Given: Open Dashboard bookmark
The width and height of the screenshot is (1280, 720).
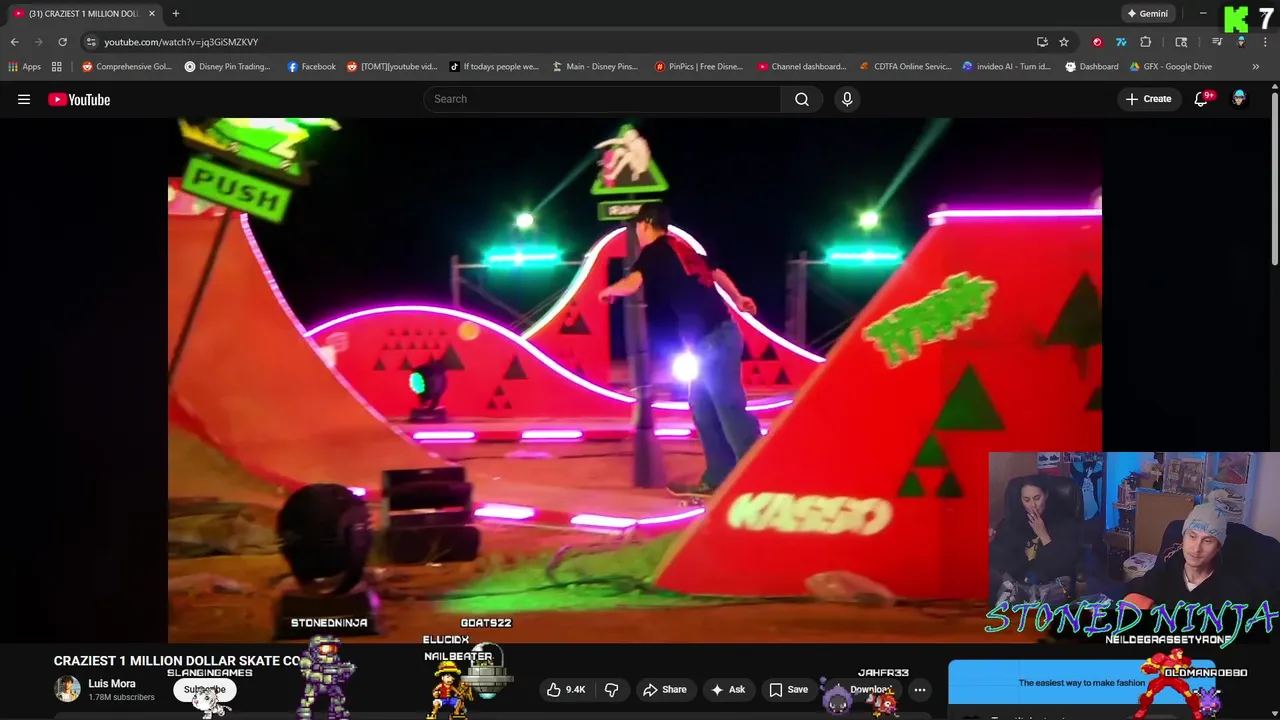Looking at the screenshot, I should click(x=1092, y=67).
